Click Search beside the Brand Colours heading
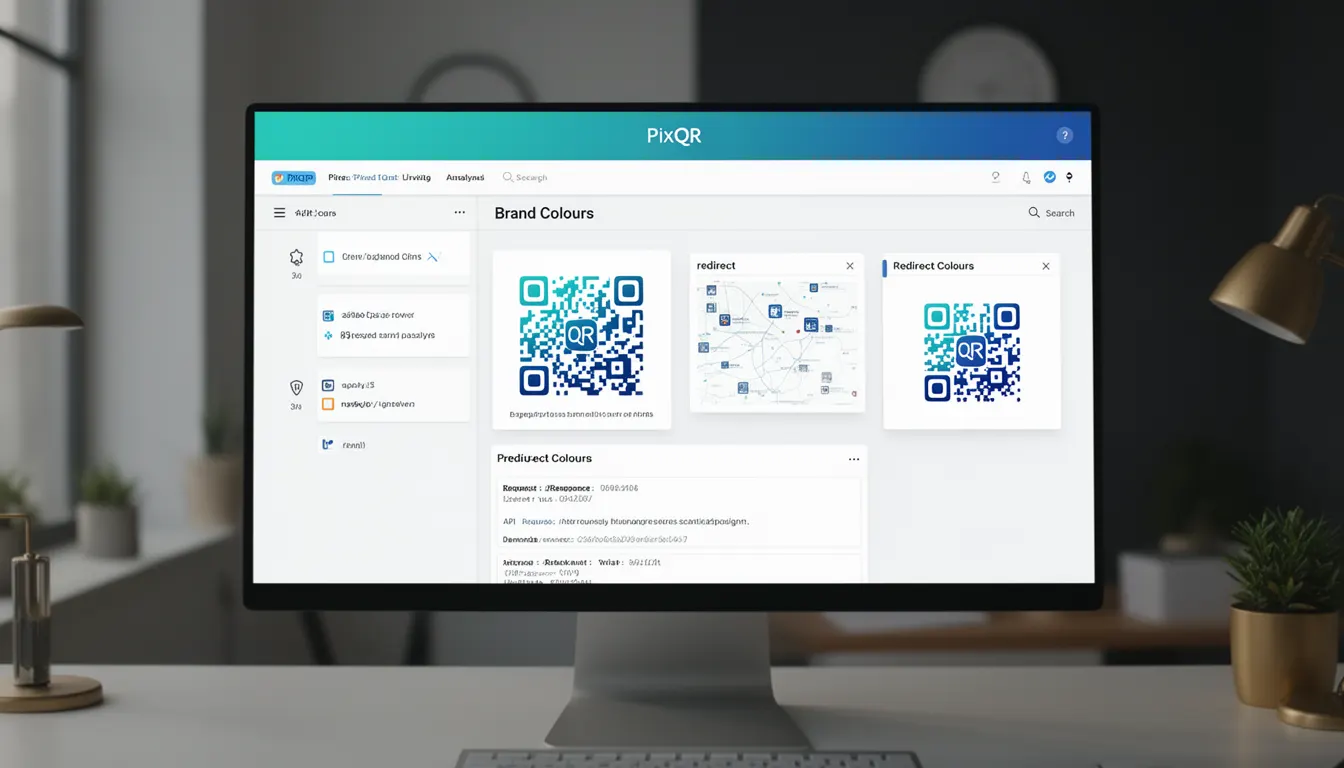This screenshot has height=768, width=1344. pos(1051,213)
